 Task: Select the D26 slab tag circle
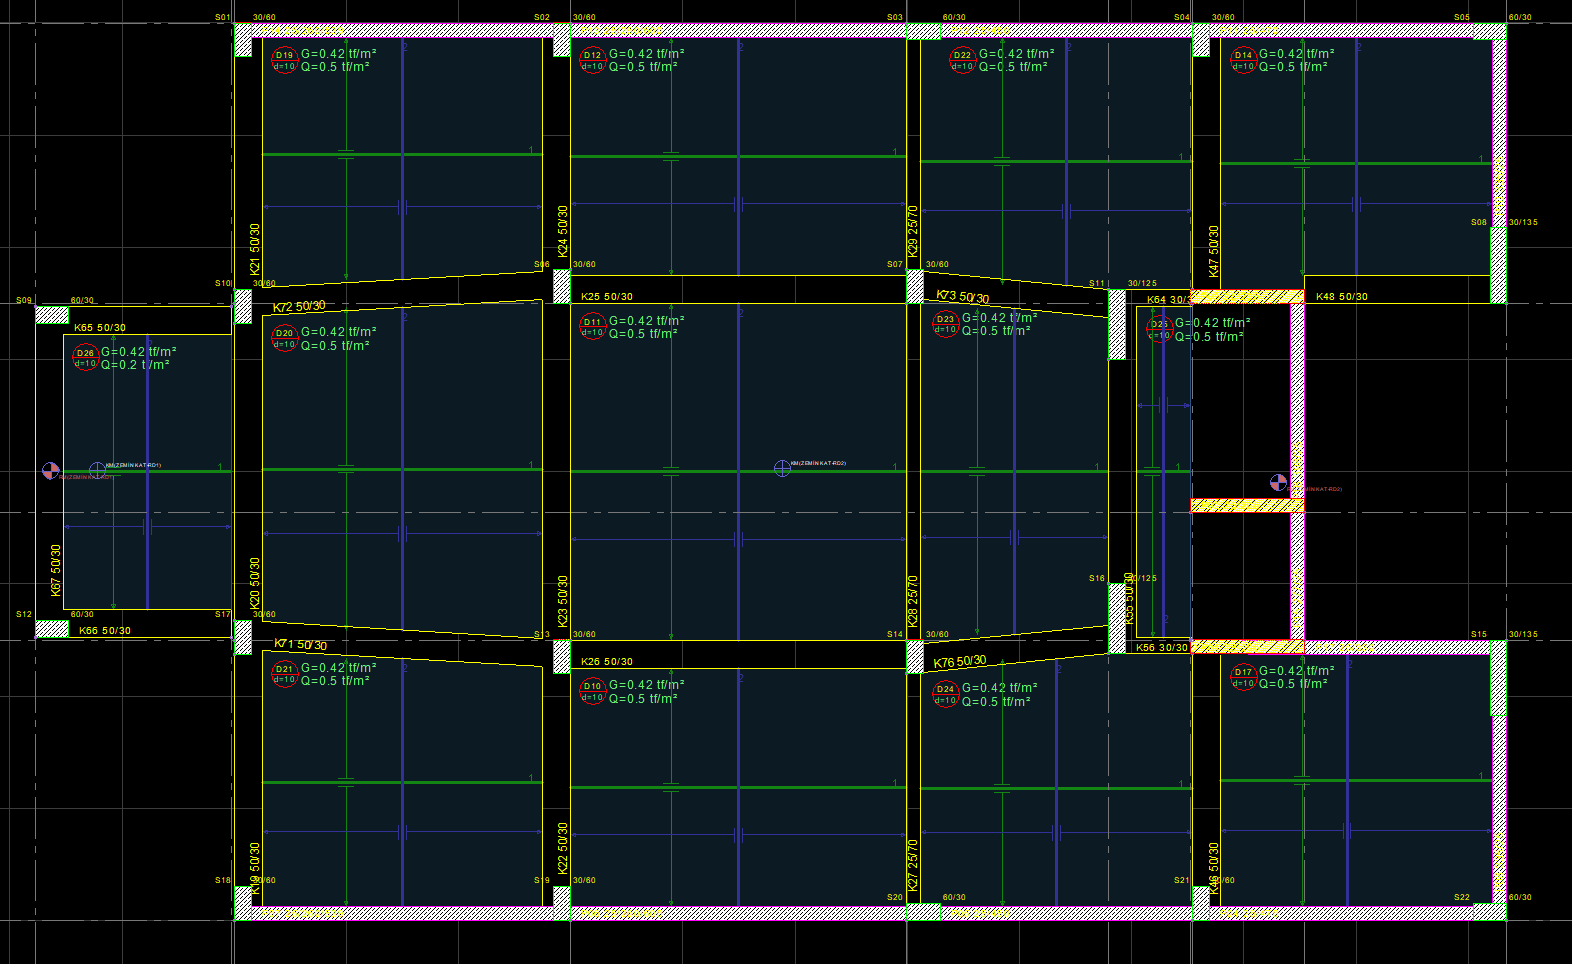(x=85, y=358)
